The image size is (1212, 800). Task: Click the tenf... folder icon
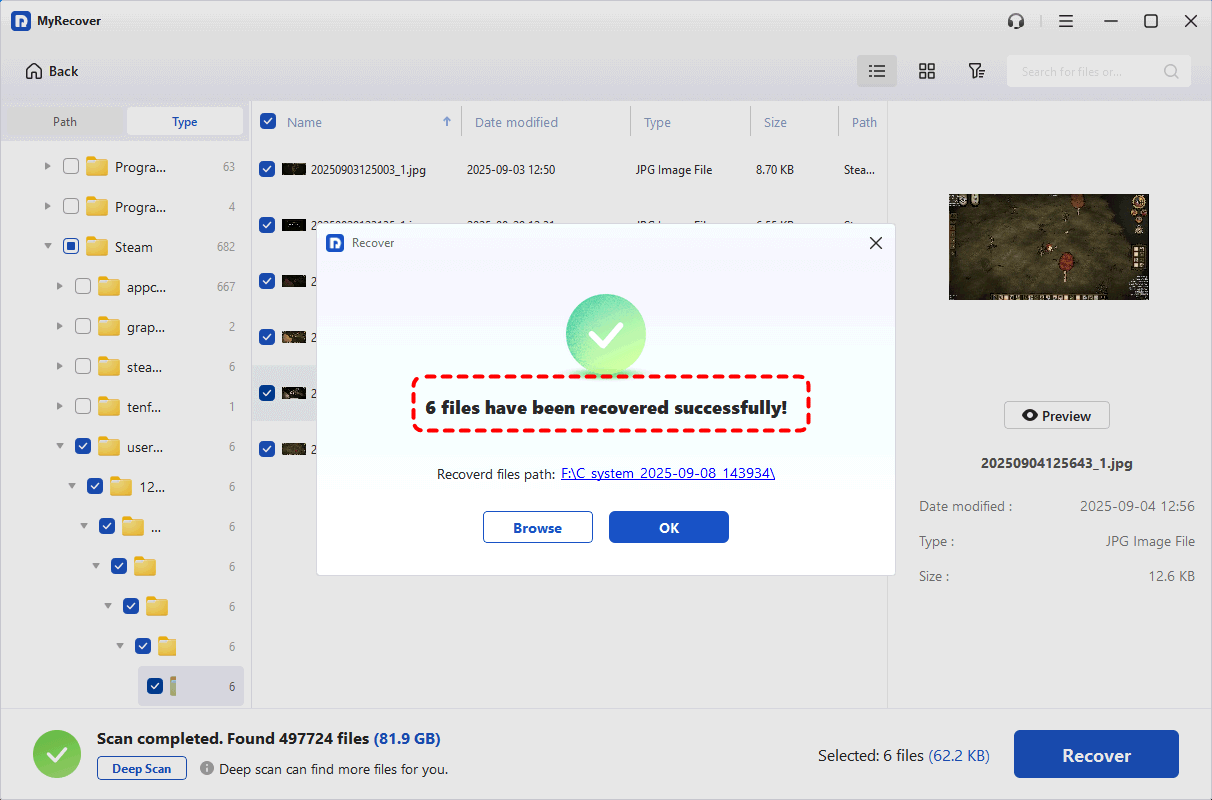[x=109, y=407]
